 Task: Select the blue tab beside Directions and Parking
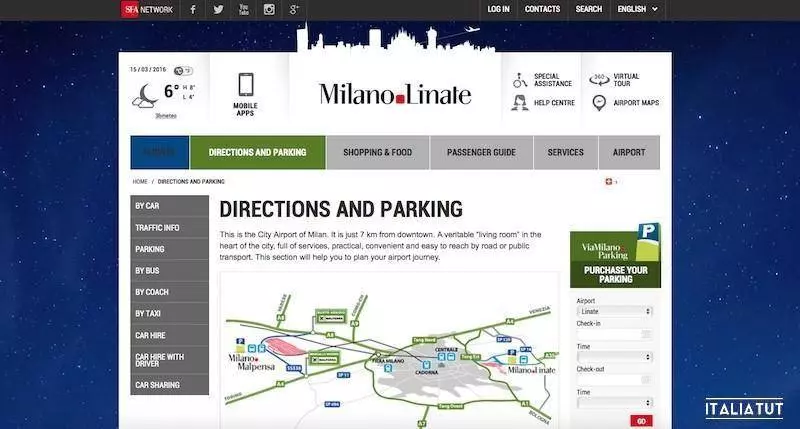tap(160, 152)
